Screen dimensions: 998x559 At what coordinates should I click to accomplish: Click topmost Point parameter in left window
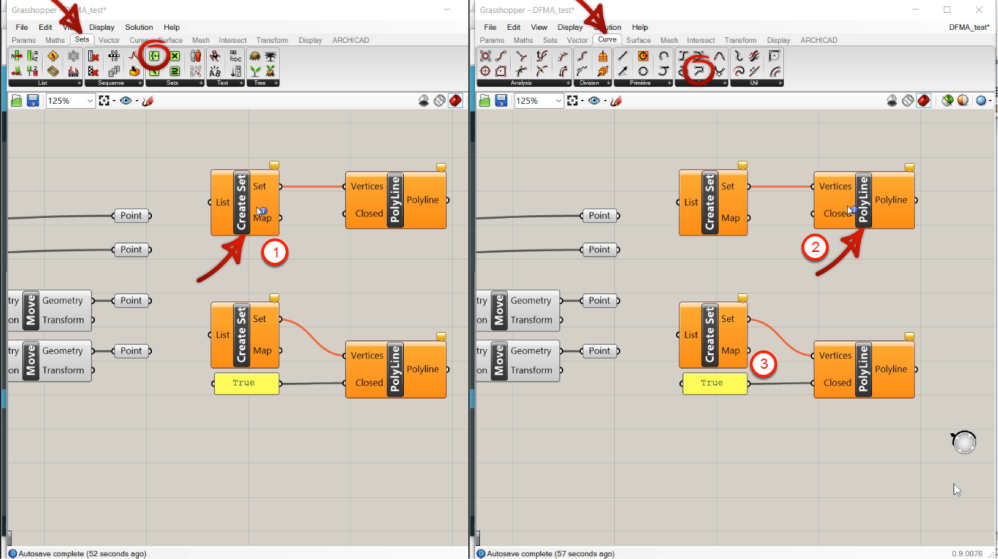click(x=131, y=215)
